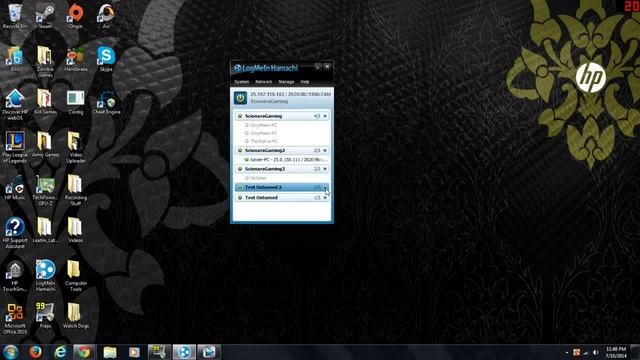Open the Recording Stuff folder
The width and height of the screenshot is (640, 360).
click(x=76, y=191)
